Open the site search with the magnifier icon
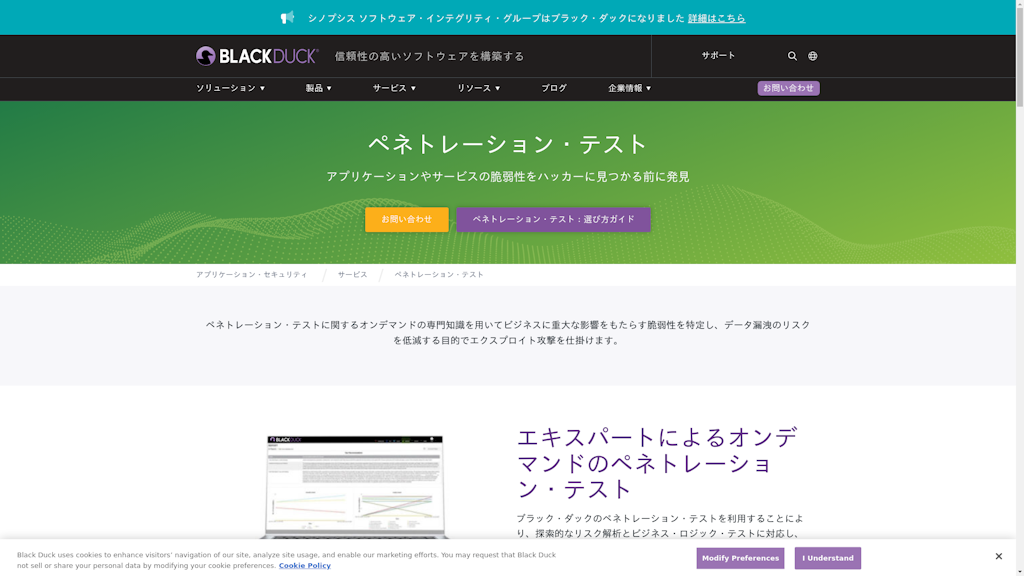The height and width of the screenshot is (576, 1024). (x=792, y=56)
